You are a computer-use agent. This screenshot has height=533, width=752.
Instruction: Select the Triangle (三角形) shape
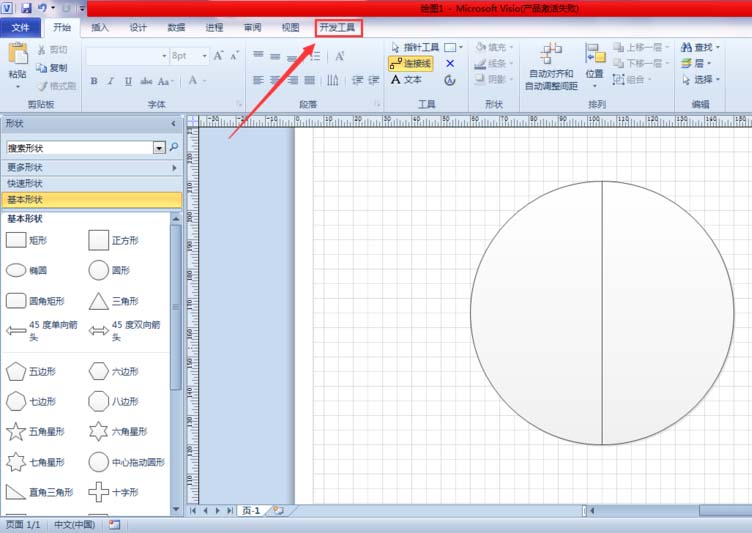pyautogui.click(x=114, y=301)
